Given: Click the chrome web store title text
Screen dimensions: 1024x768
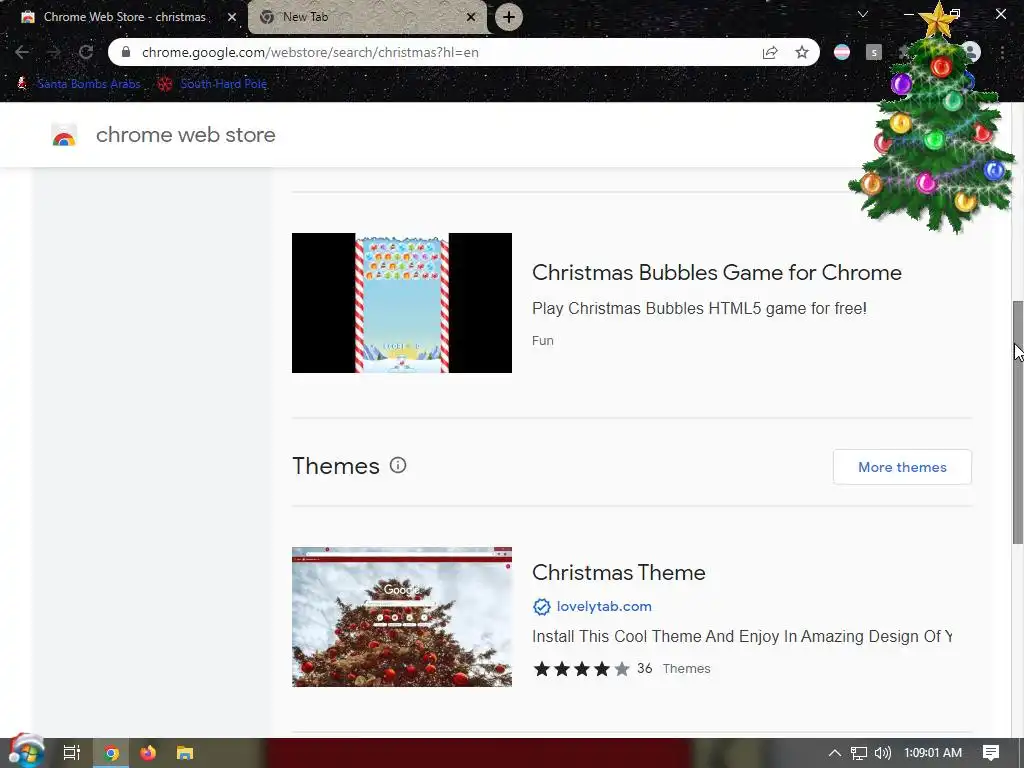Looking at the screenshot, I should click(x=185, y=135).
